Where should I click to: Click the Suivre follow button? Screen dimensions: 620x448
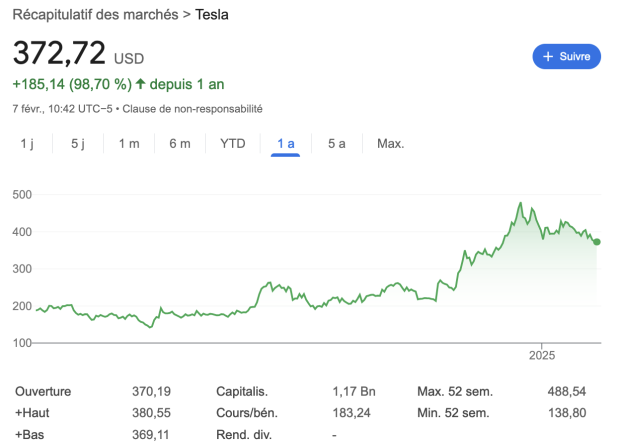(x=566, y=57)
